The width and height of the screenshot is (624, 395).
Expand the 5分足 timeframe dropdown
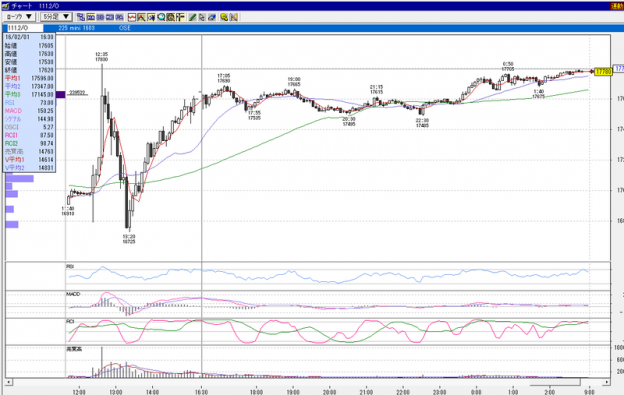[56, 17]
